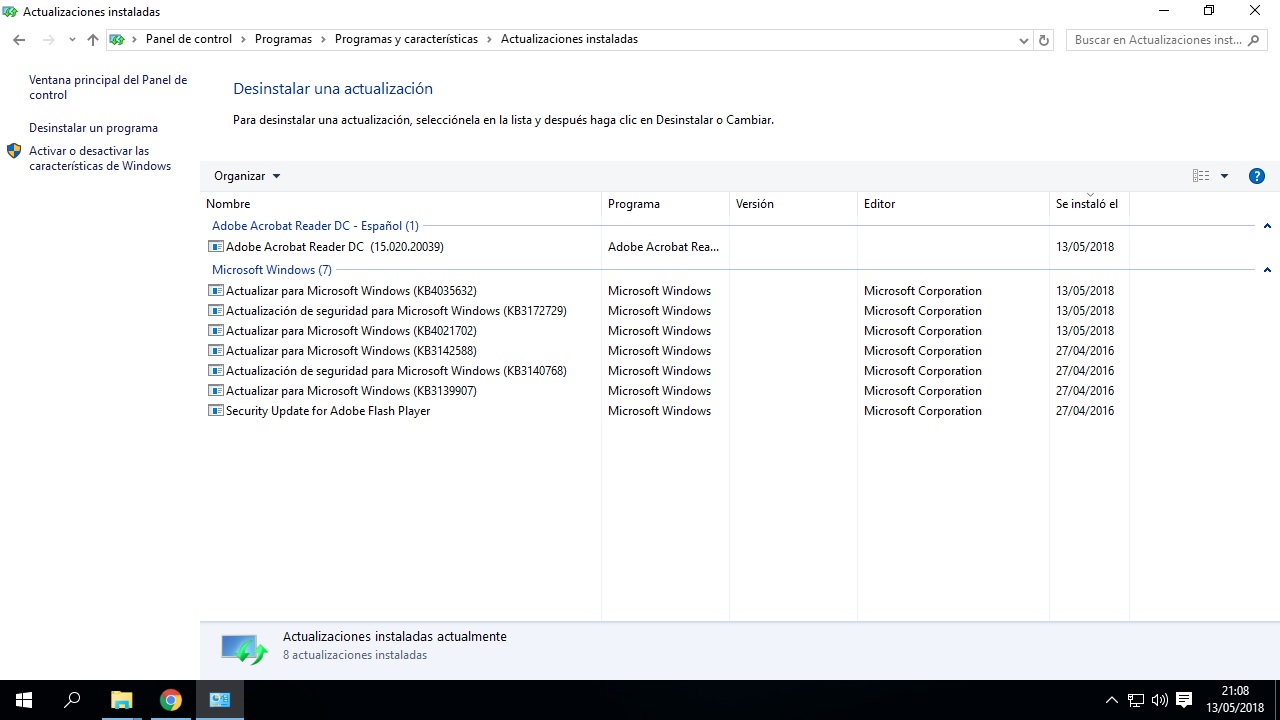Viewport: 1280px width, 720px height.
Task: Select update KB3142588
Action: (x=351, y=351)
